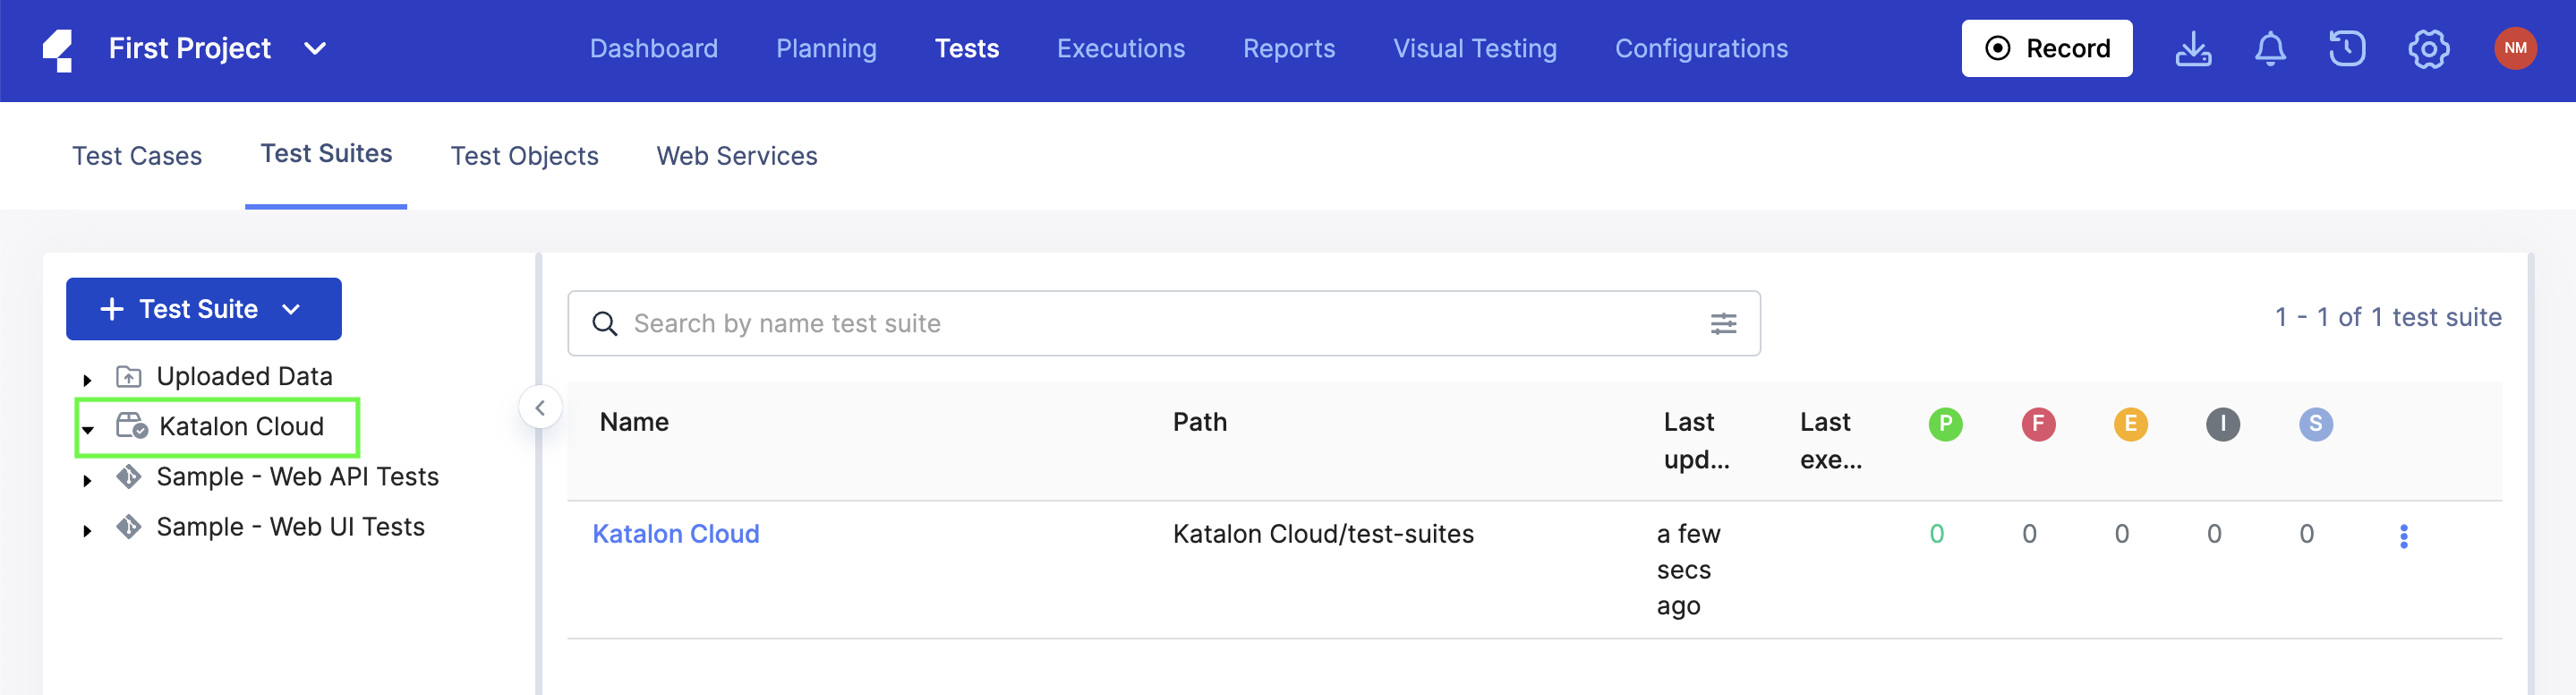This screenshot has height=695, width=2576.
Task: Open the history clock icon
Action: 2347,49
